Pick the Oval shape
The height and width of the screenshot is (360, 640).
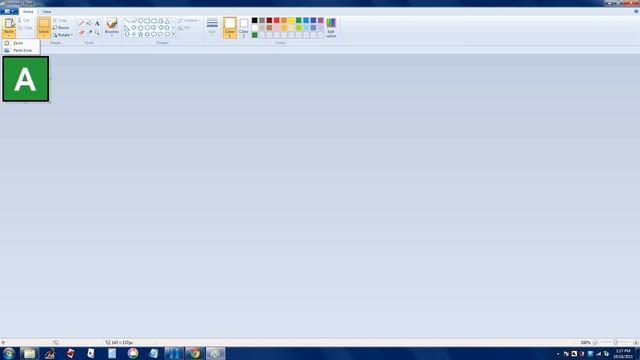pos(140,21)
